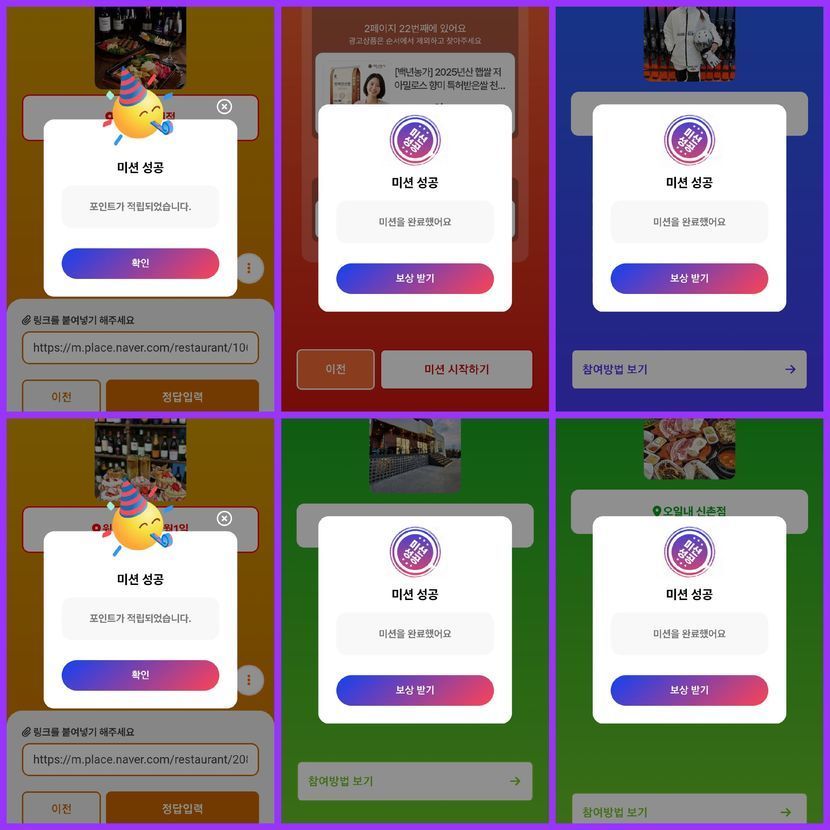The image size is (830, 830).
Task: Tap the mission stamp badge in bottom-middle popup
Action: coord(415,552)
